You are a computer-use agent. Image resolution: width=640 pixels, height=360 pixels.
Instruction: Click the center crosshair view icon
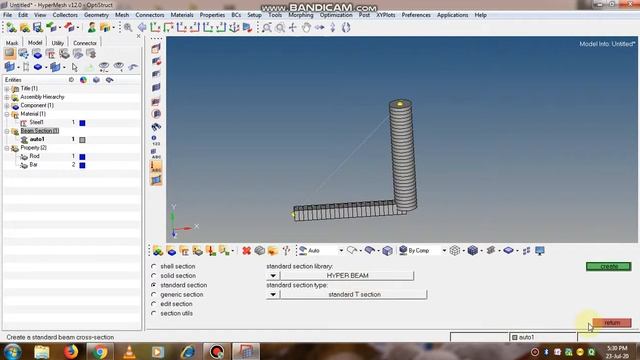[293, 27]
